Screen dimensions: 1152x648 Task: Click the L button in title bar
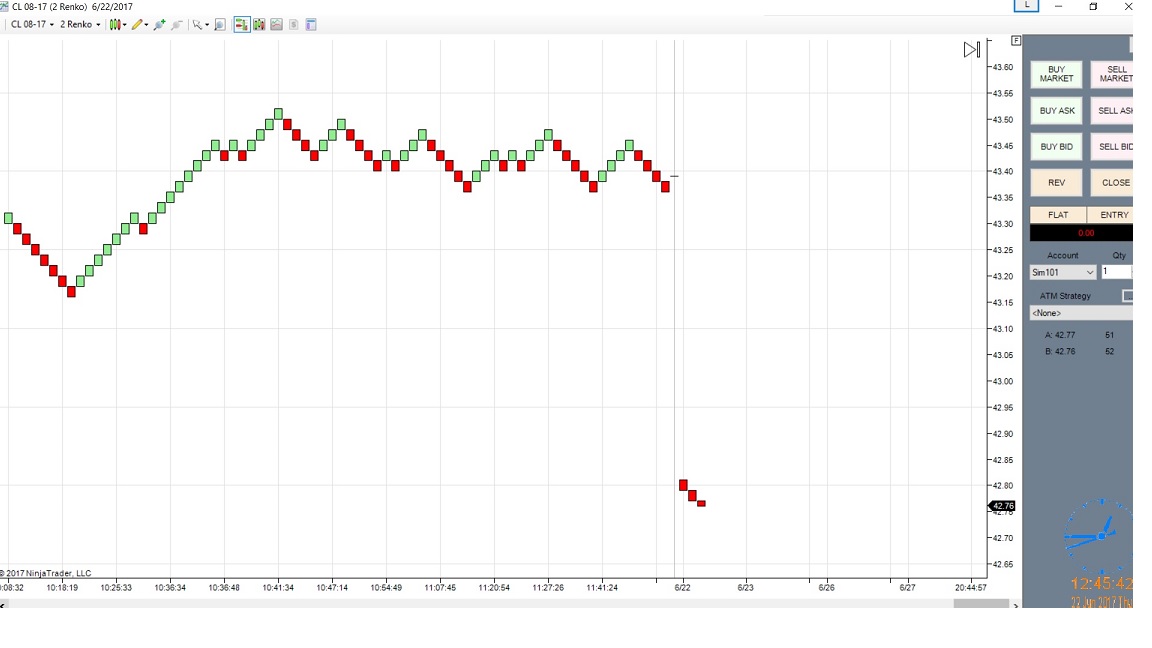click(x=1026, y=6)
